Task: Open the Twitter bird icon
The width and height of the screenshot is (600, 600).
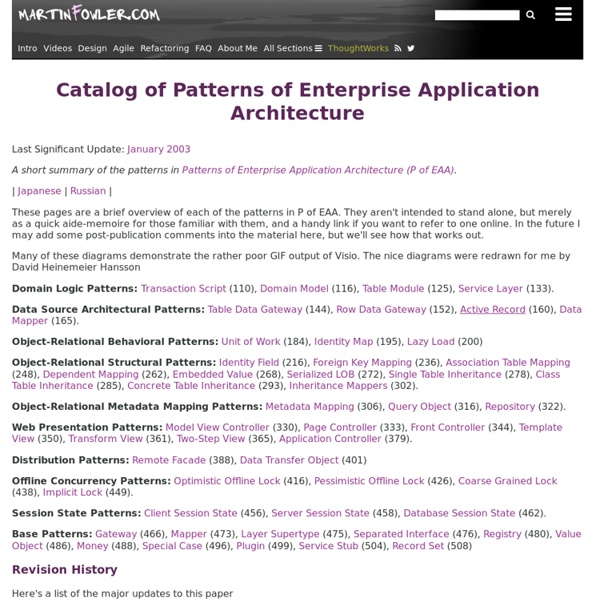Action: (411, 48)
